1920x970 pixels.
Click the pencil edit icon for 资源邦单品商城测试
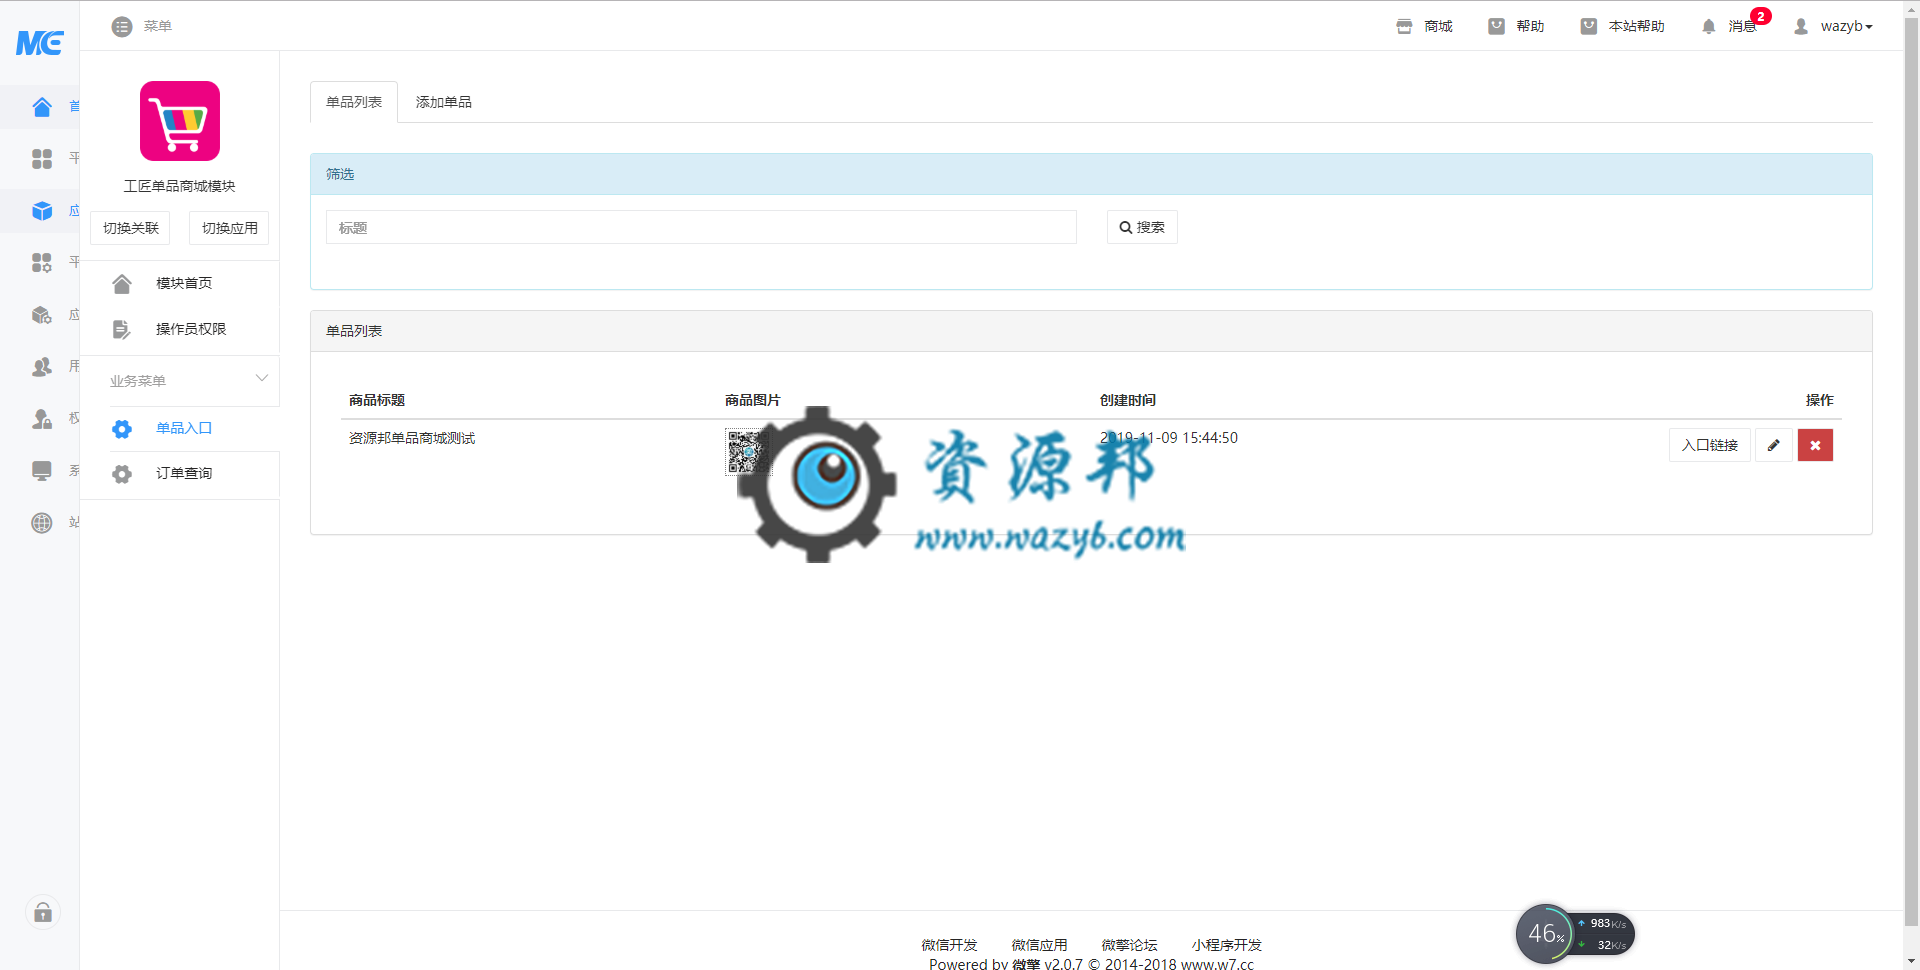click(x=1774, y=445)
